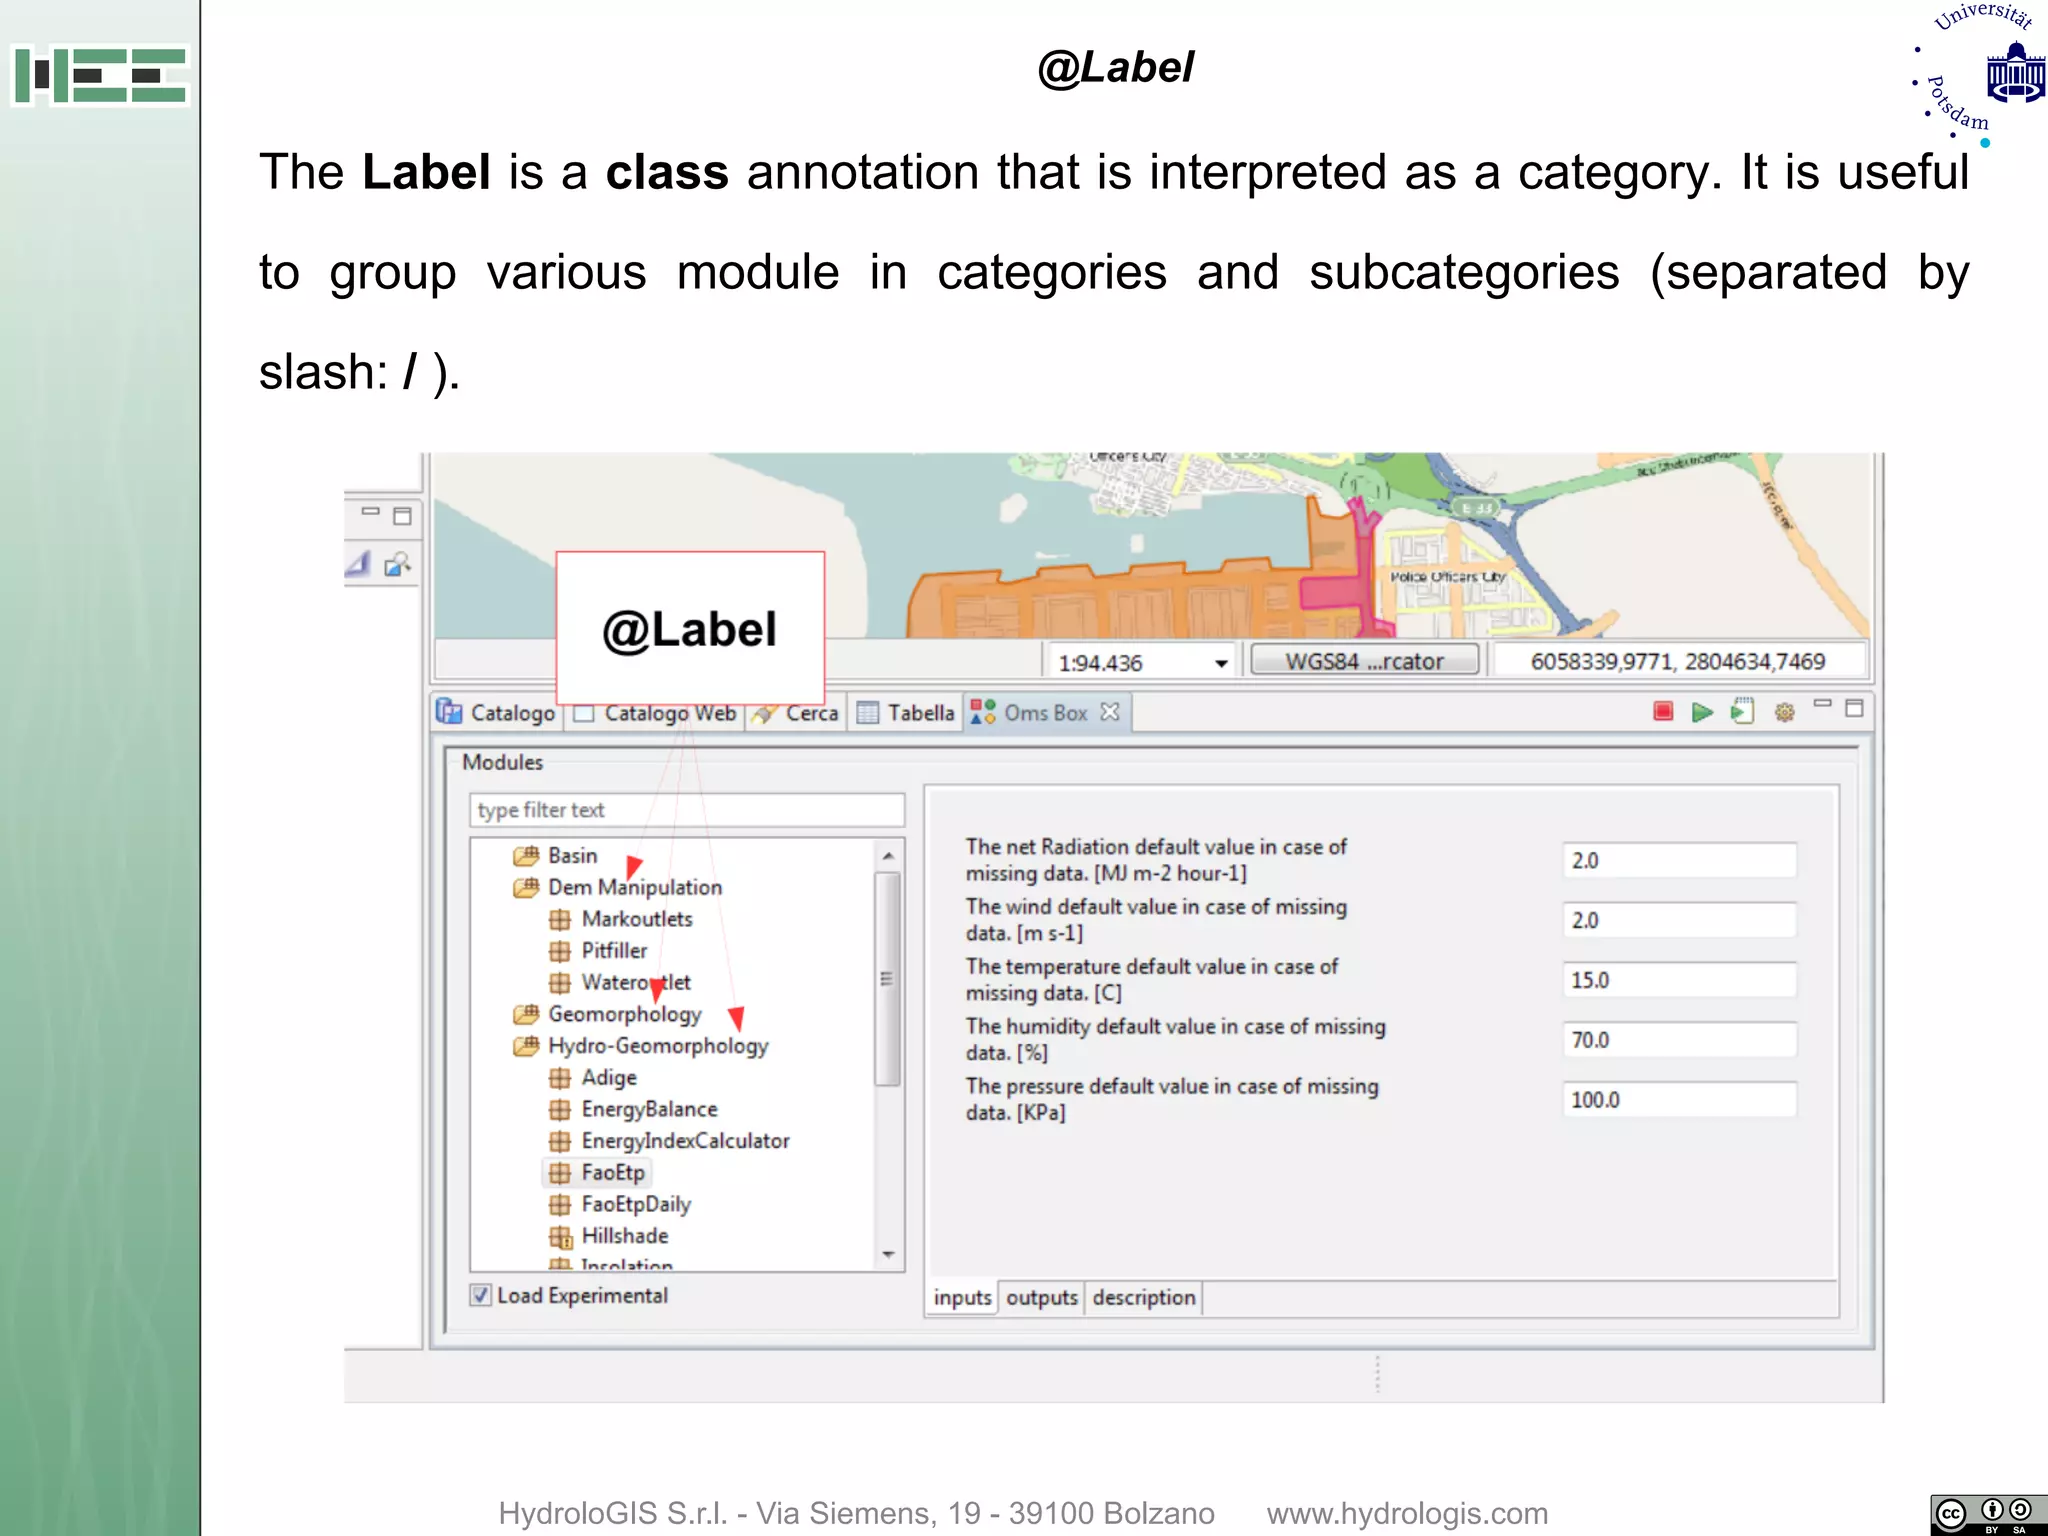Click the Cerca search icon
2048x1536 pixels.
[764, 713]
